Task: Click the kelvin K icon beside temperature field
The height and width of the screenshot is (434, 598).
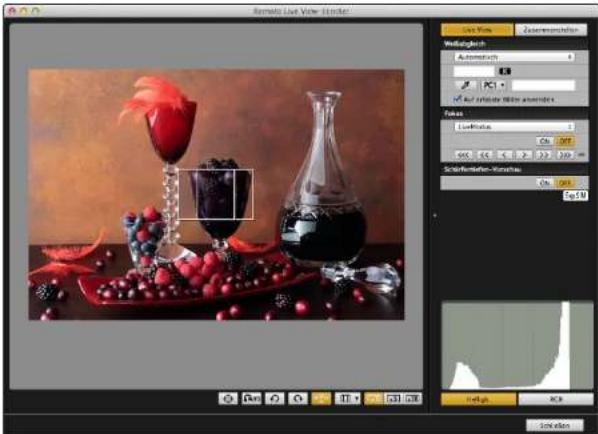Action: (x=505, y=71)
